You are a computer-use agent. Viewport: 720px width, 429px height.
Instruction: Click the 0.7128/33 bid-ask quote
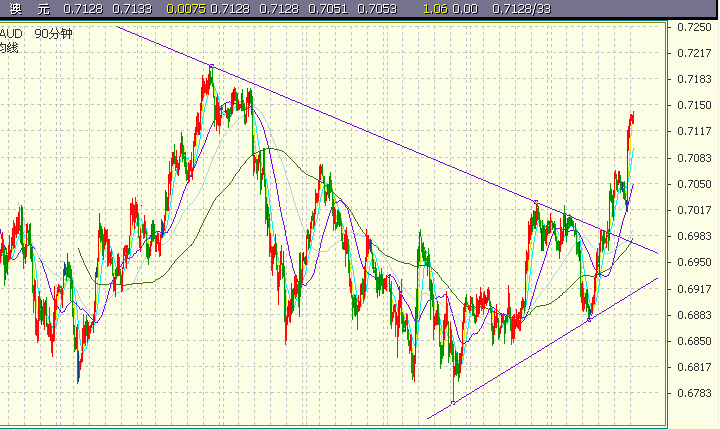pyautogui.click(x=521, y=9)
